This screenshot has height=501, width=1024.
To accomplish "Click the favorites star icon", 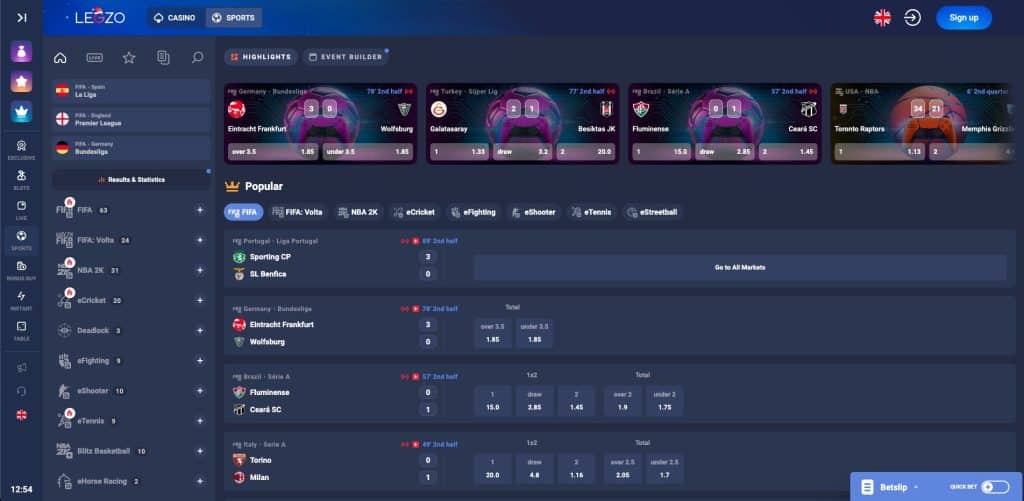I will (x=128, y=58).
